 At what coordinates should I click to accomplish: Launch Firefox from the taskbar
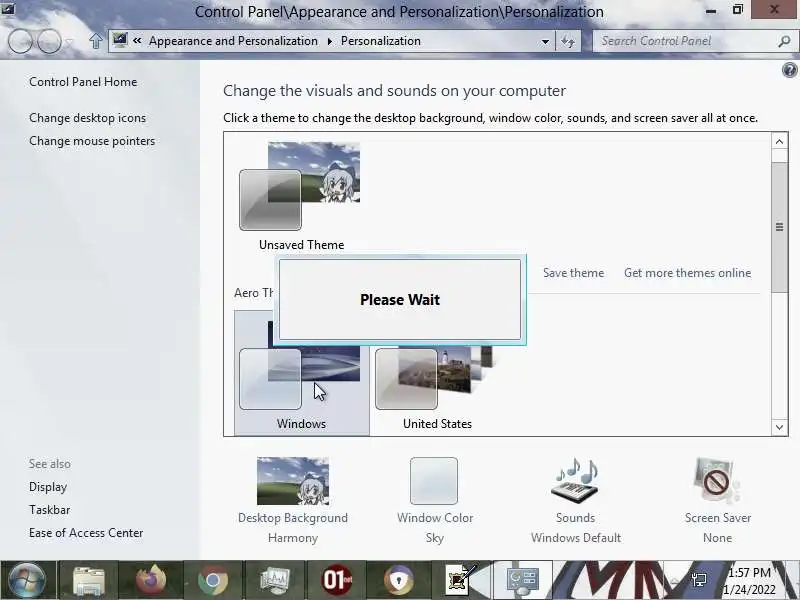[x=151, y=581]
